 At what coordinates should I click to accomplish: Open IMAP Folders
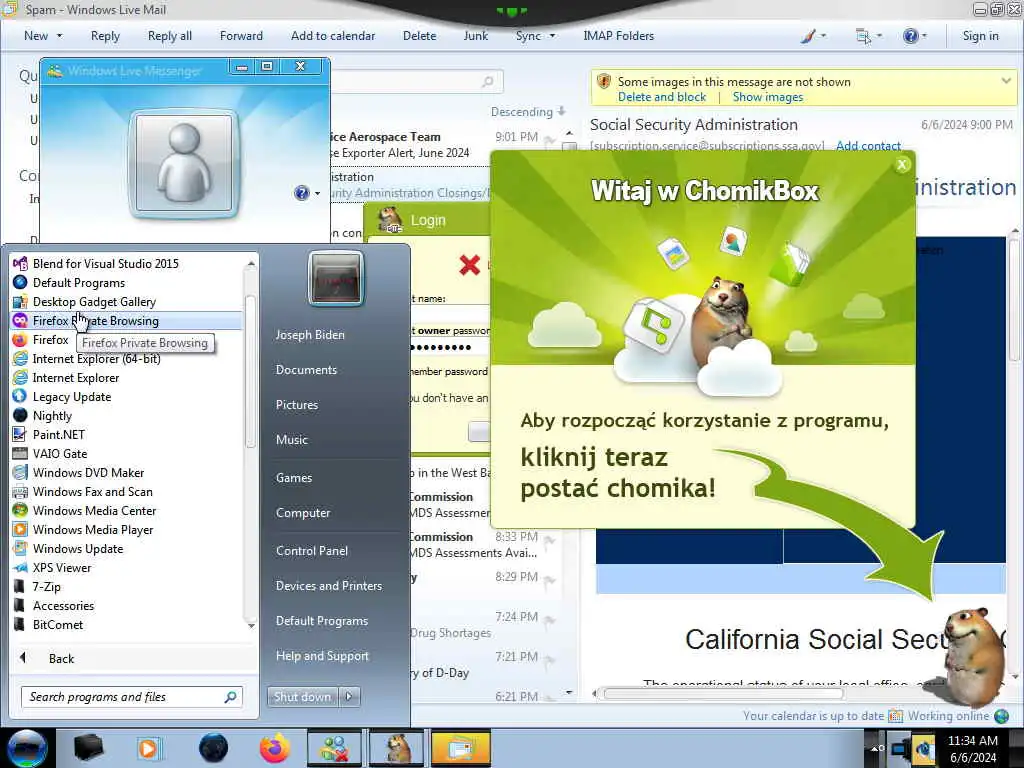618,36
